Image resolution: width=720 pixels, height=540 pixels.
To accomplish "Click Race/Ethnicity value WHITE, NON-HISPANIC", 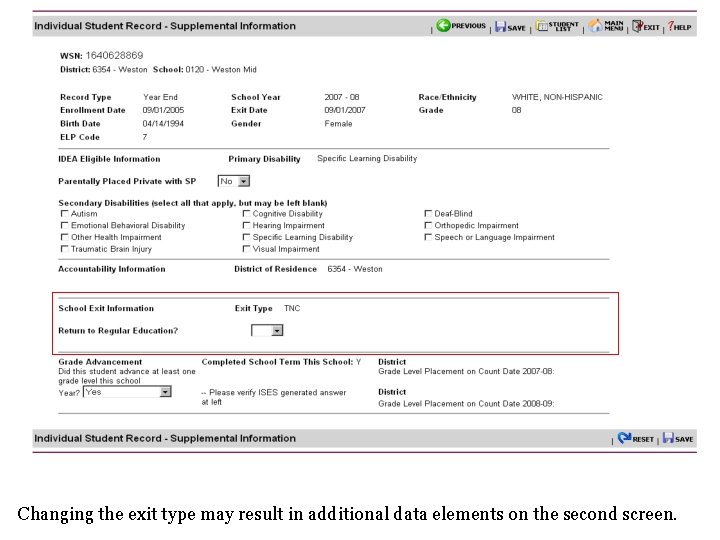I will pos(557,97).
